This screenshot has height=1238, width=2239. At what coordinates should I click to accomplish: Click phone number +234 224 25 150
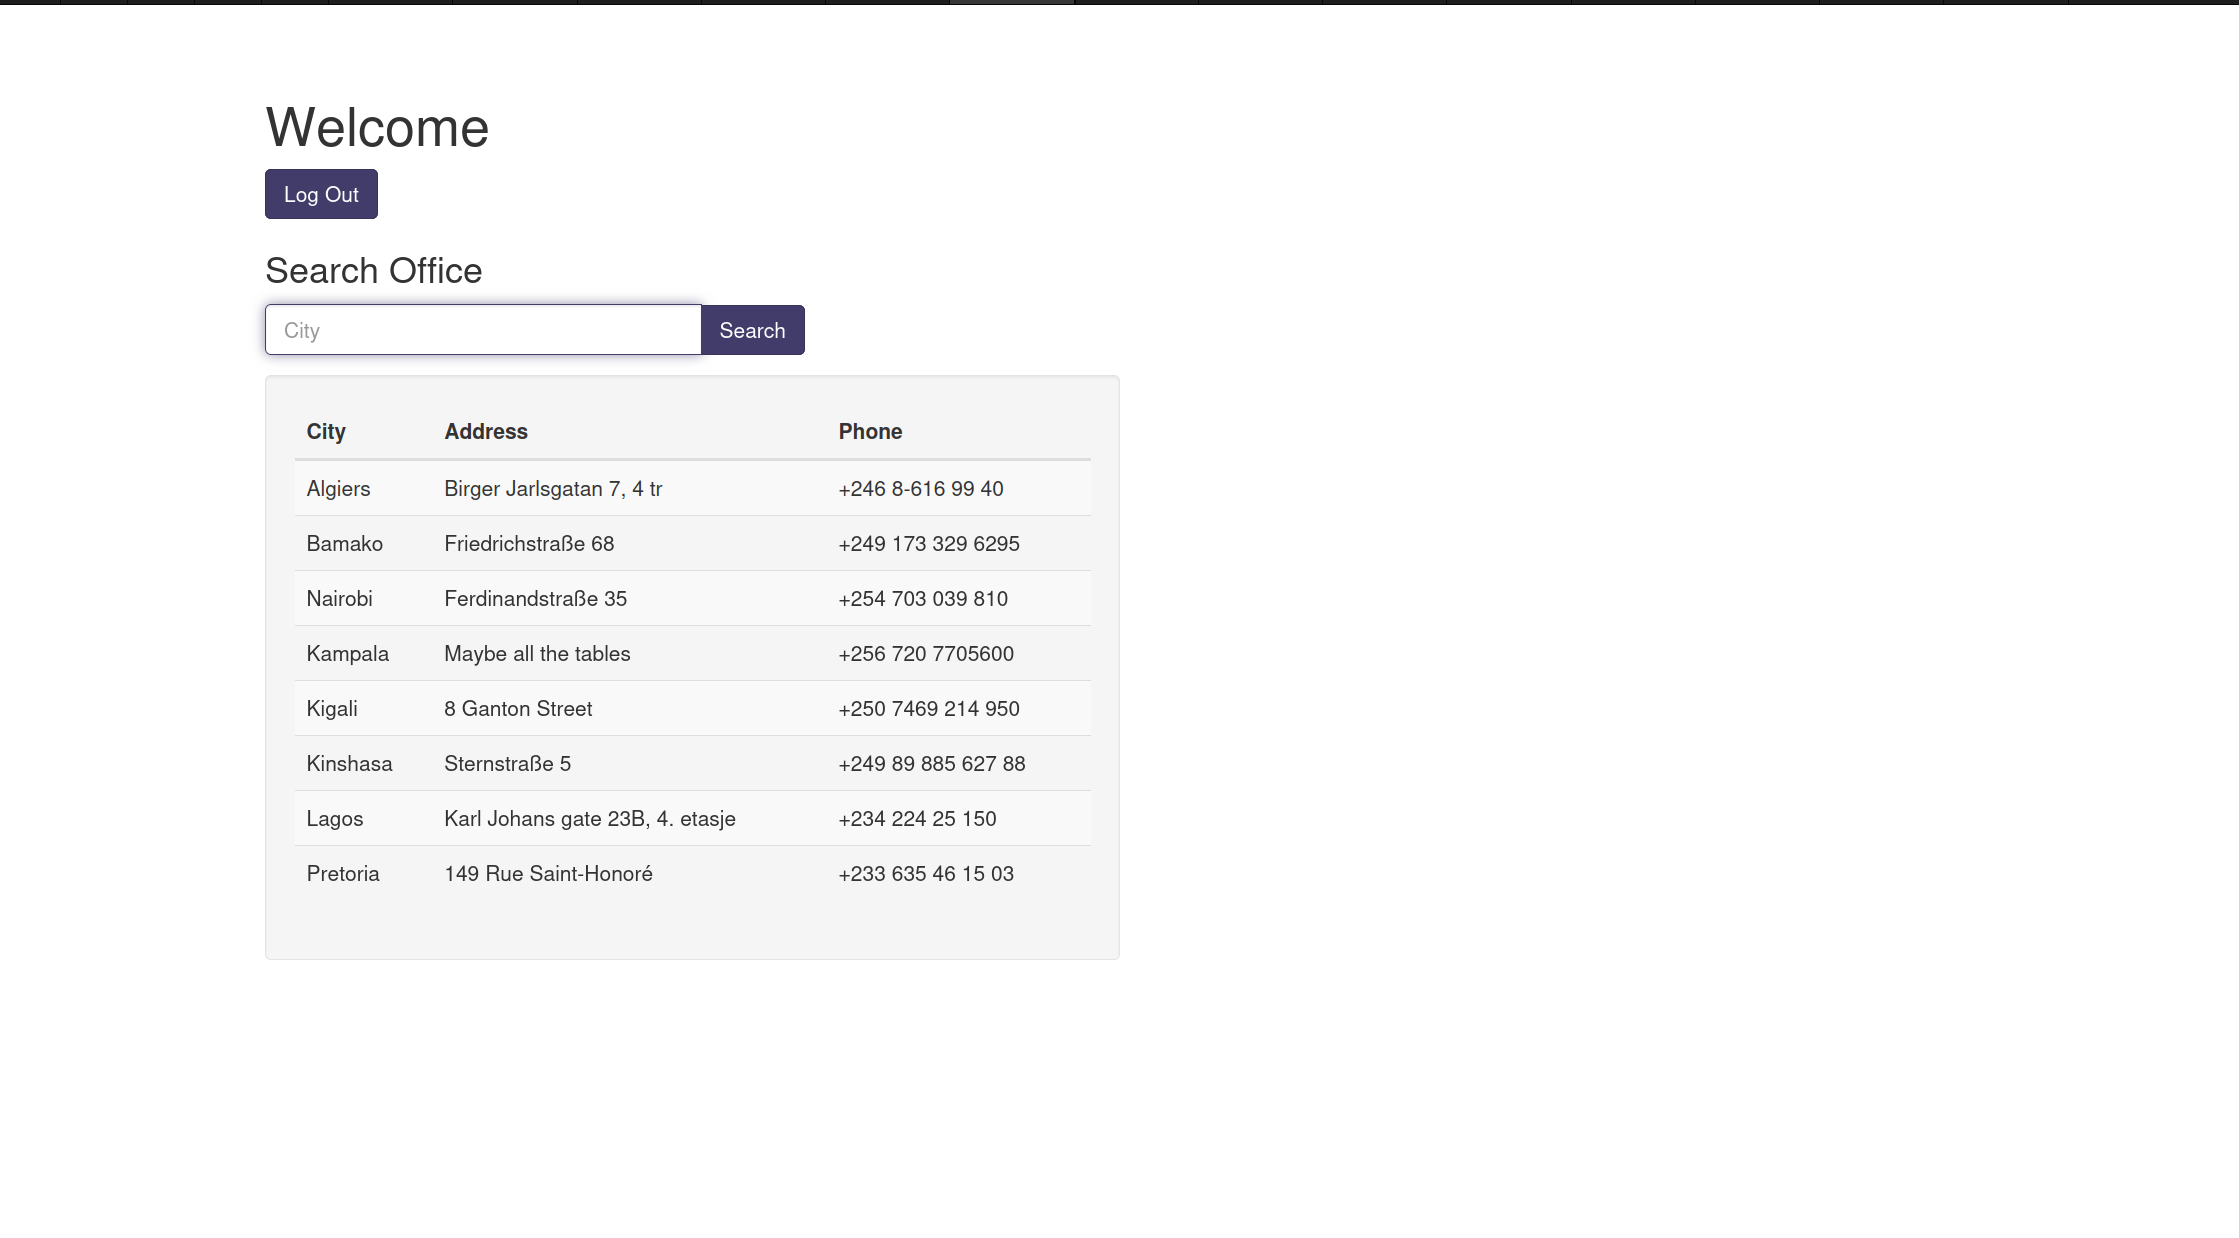[x=917, y=819]
